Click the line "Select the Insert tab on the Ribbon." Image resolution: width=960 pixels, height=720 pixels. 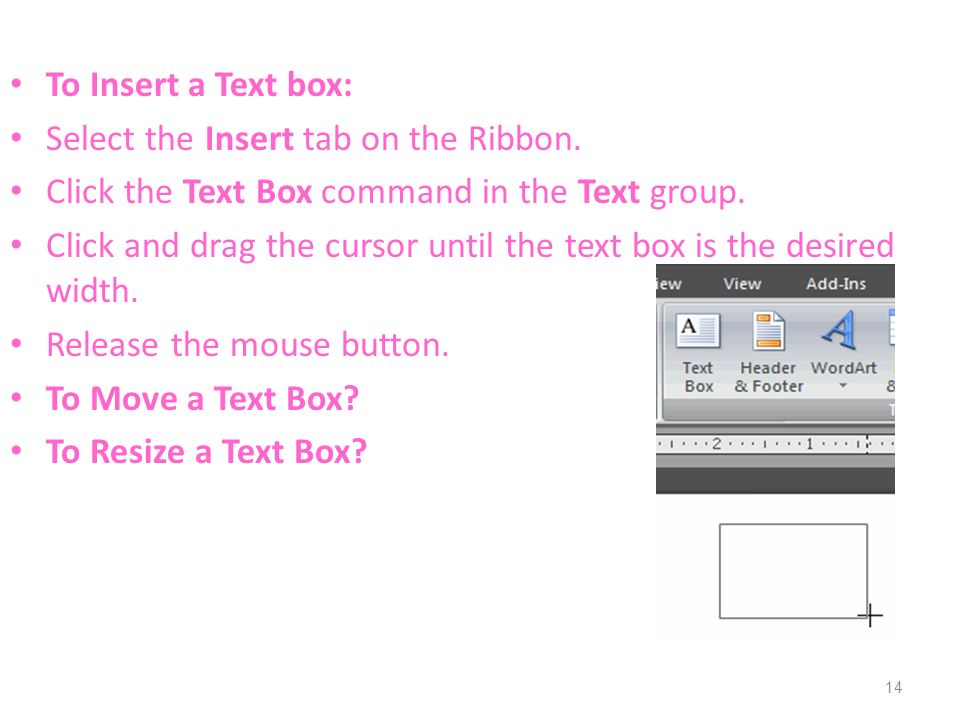[313, 139]
